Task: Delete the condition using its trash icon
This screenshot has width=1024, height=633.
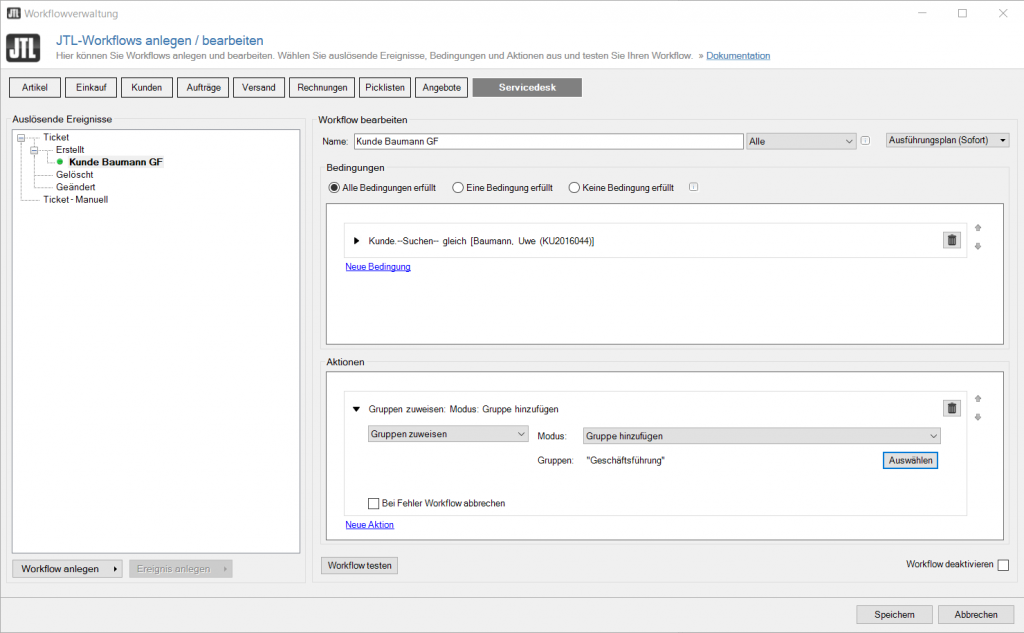Action: click(951, 240)
